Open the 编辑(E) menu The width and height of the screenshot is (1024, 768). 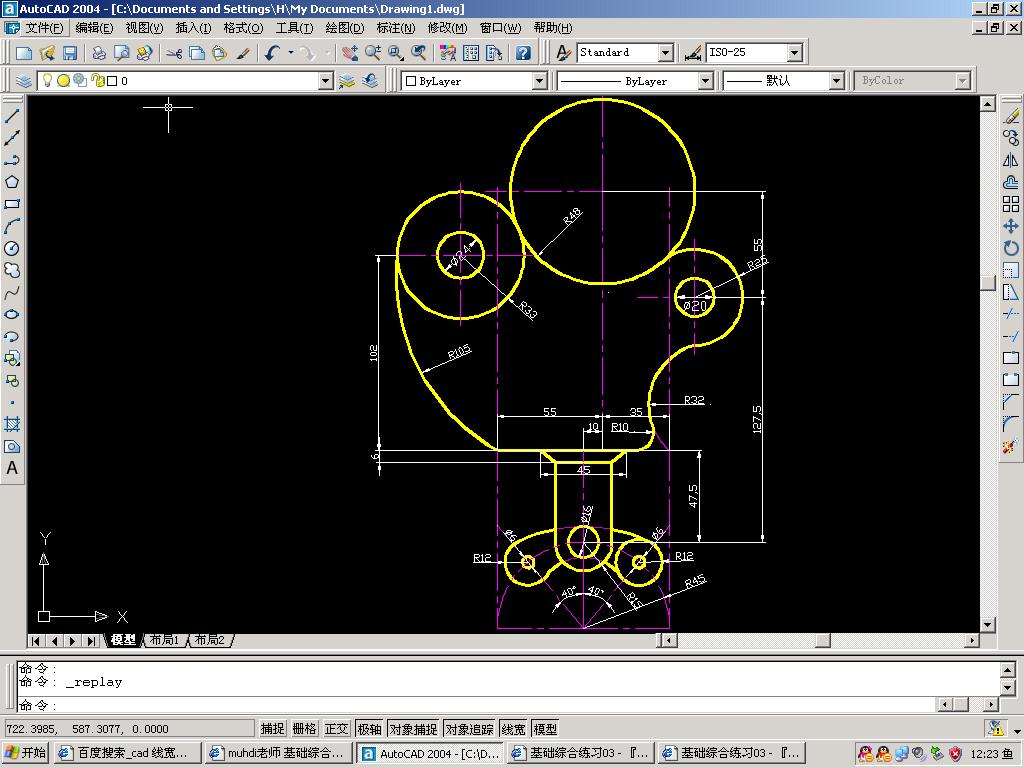[94, 27]
